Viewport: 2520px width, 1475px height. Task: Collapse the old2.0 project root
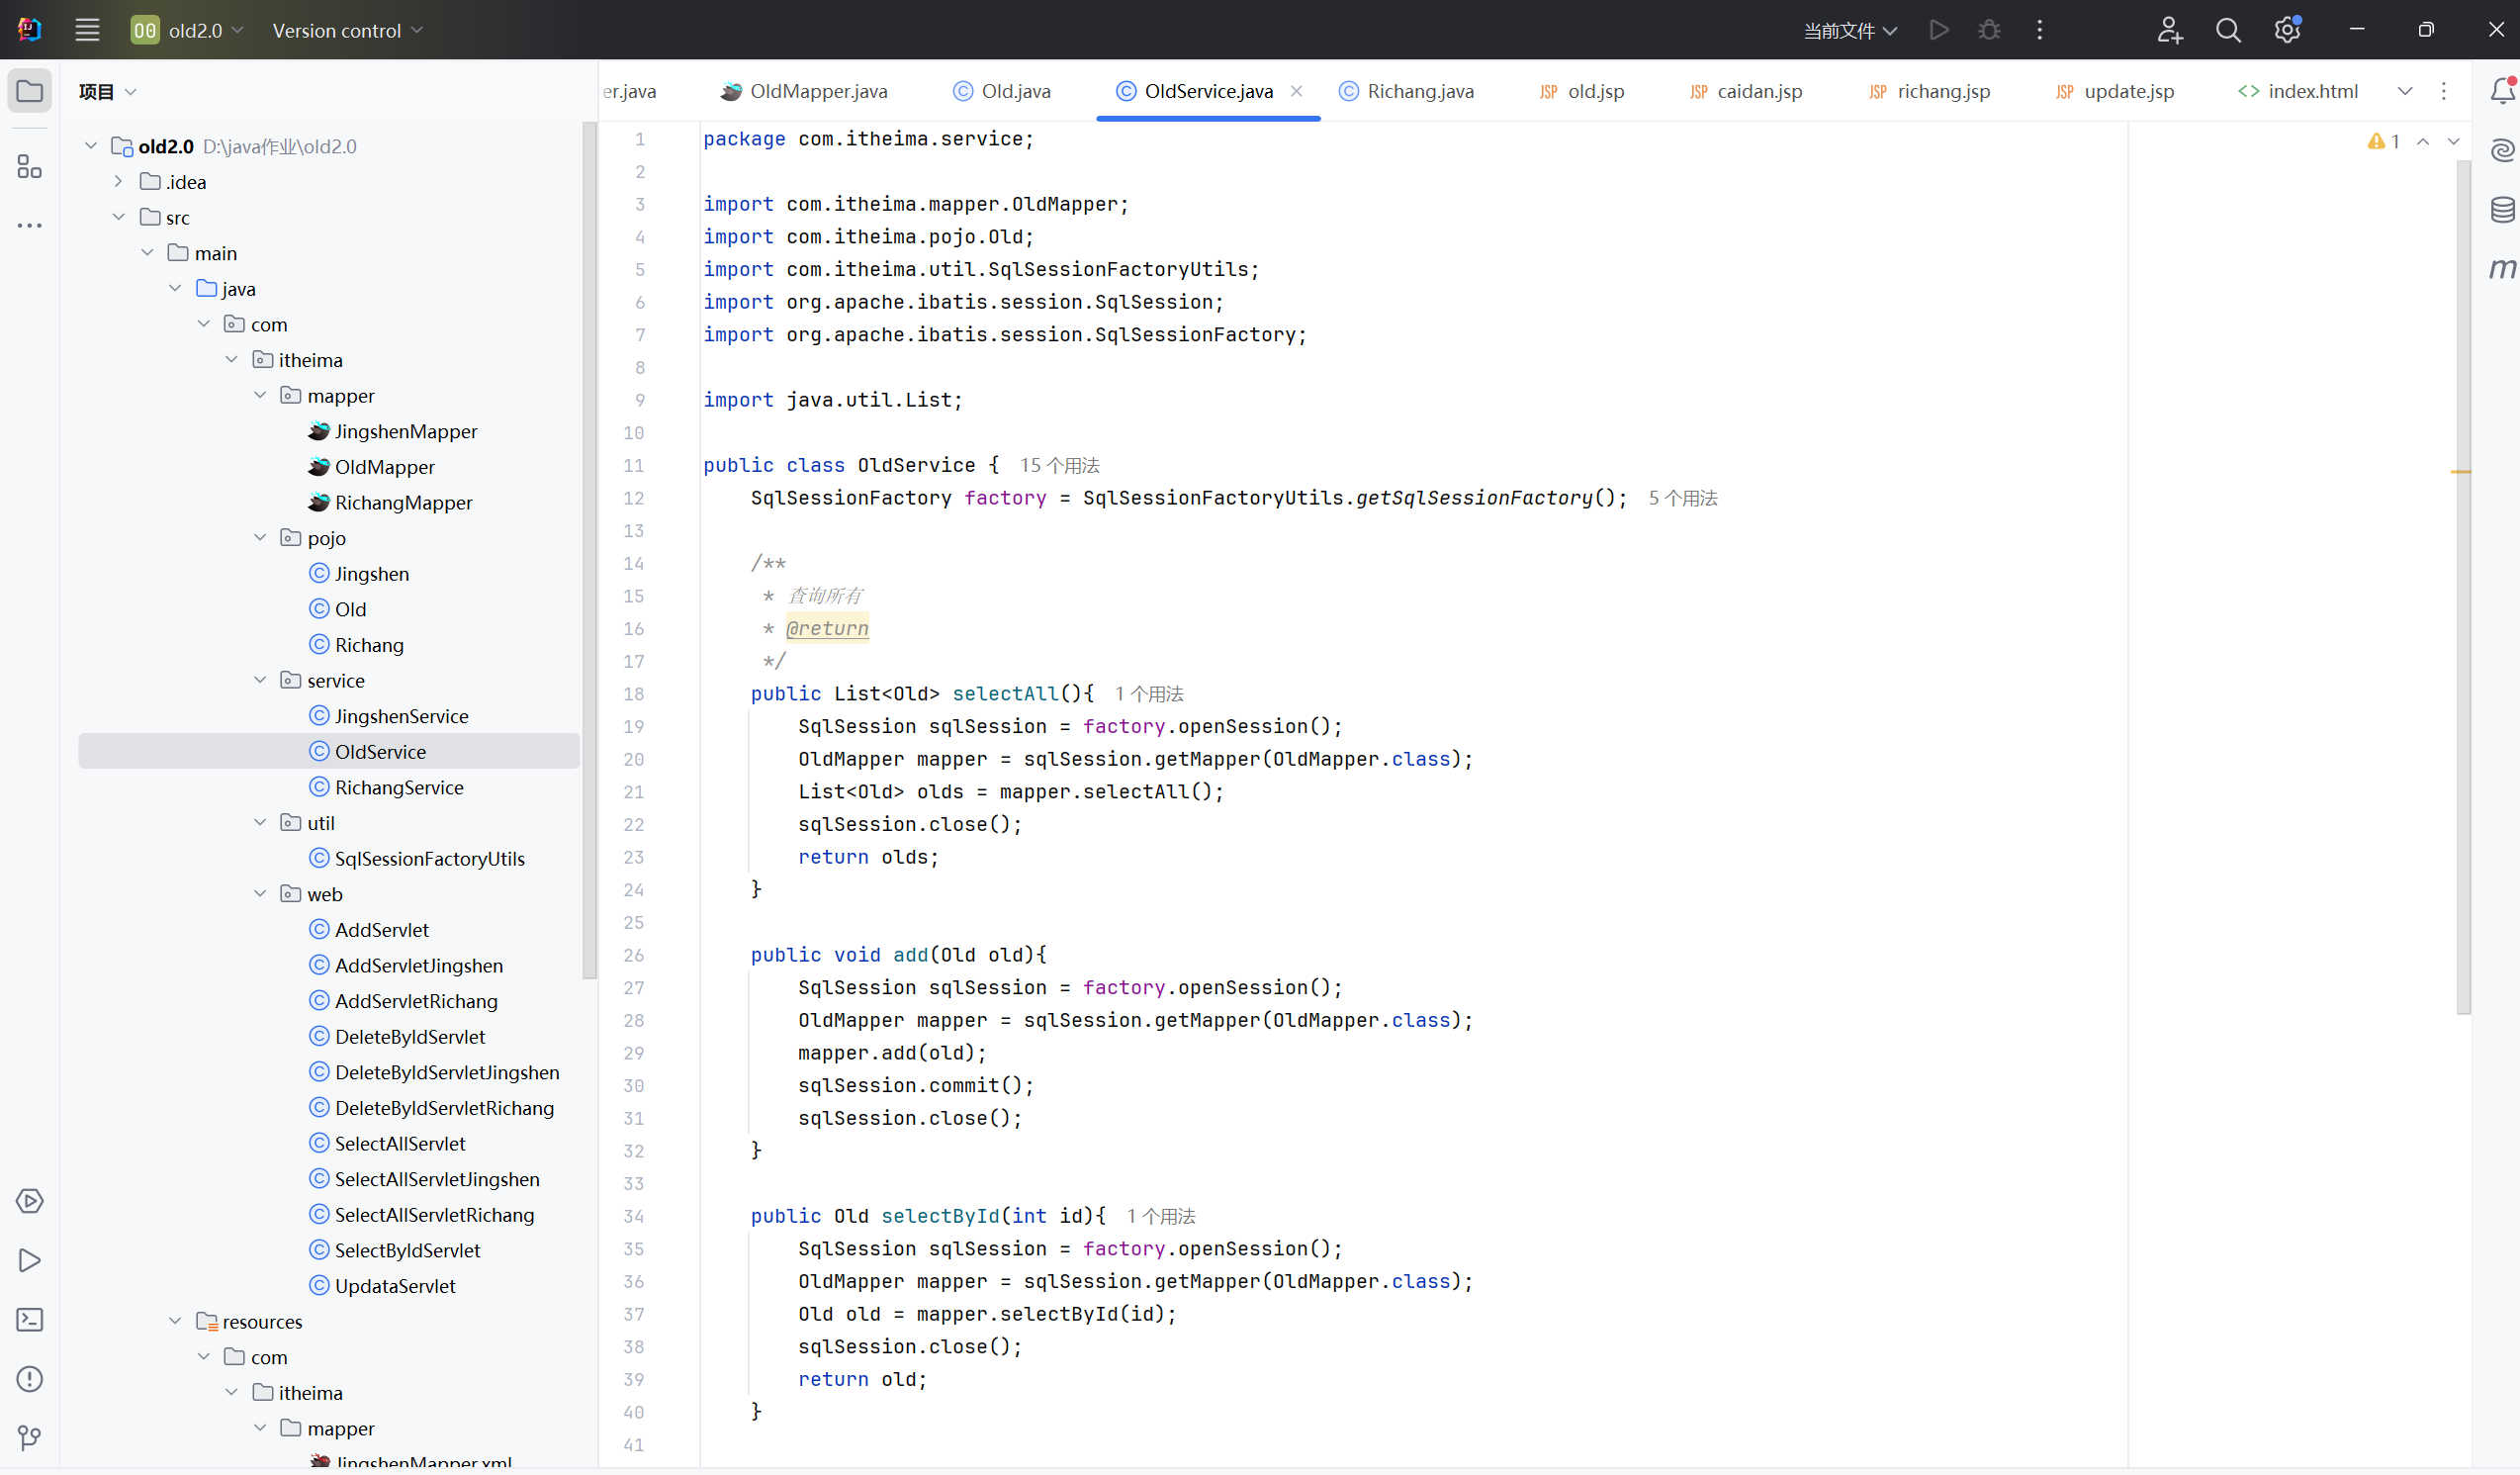pos(91,146)
